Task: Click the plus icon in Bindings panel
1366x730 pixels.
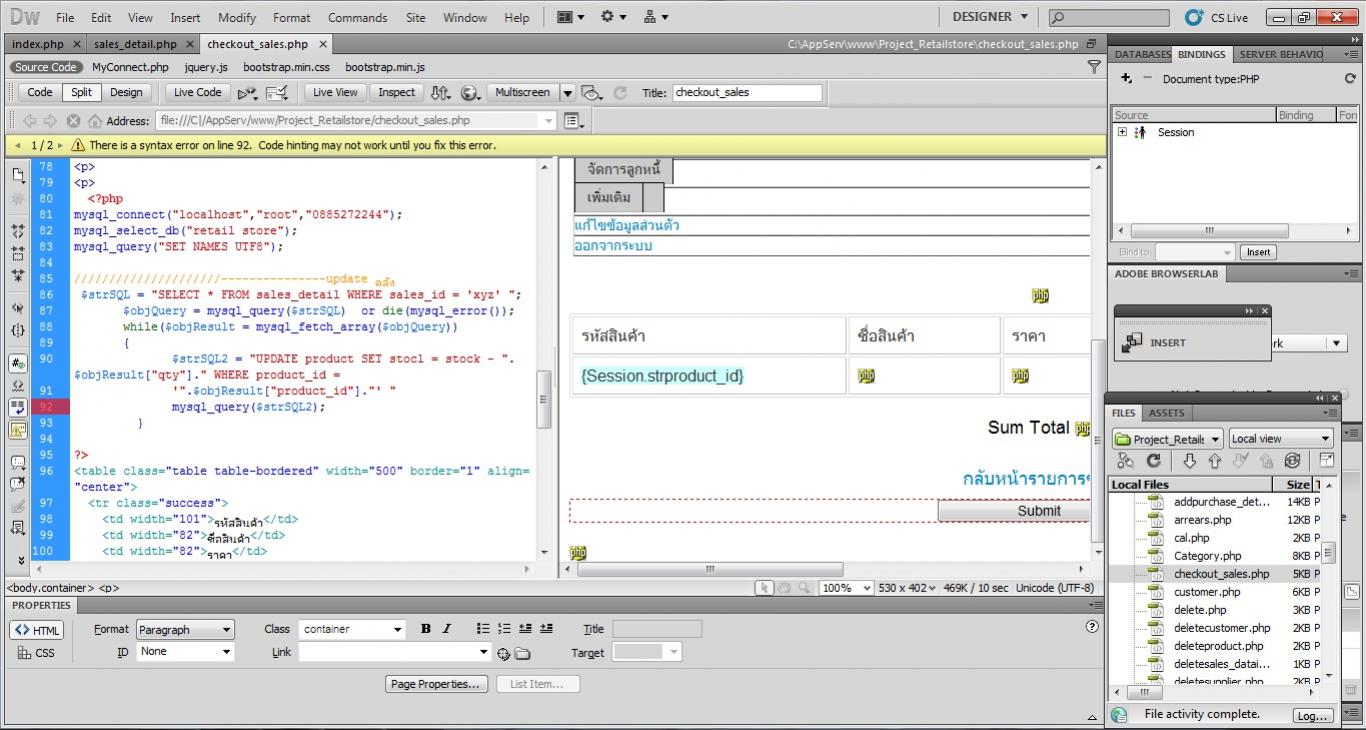Action: click(1126, 78)
